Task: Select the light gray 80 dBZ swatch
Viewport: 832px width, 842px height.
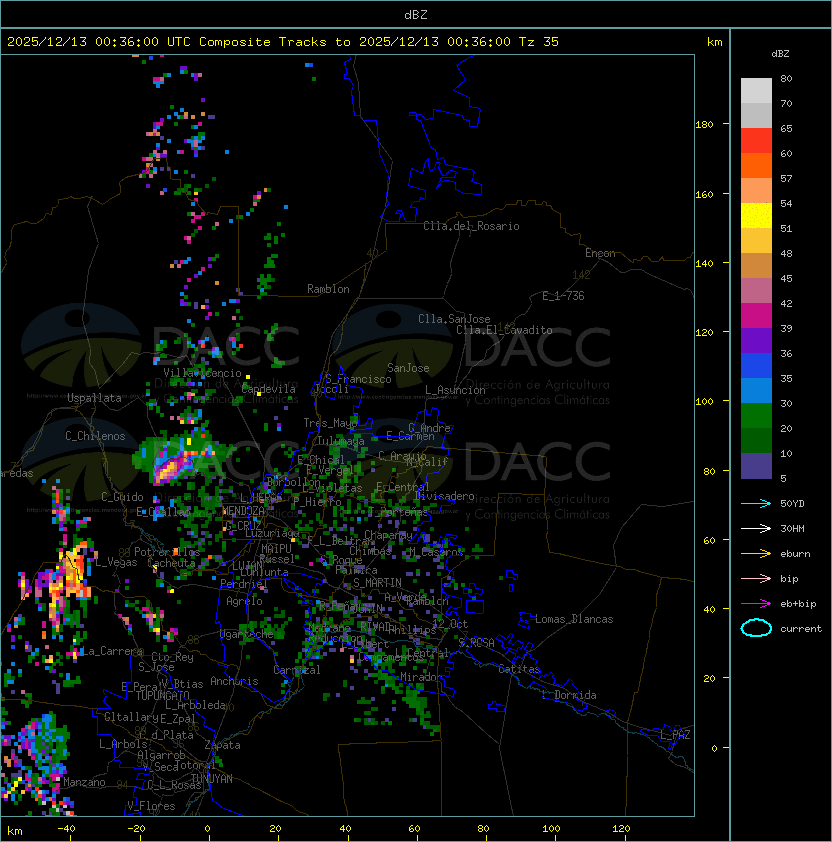Action: [x=756, y=91]
